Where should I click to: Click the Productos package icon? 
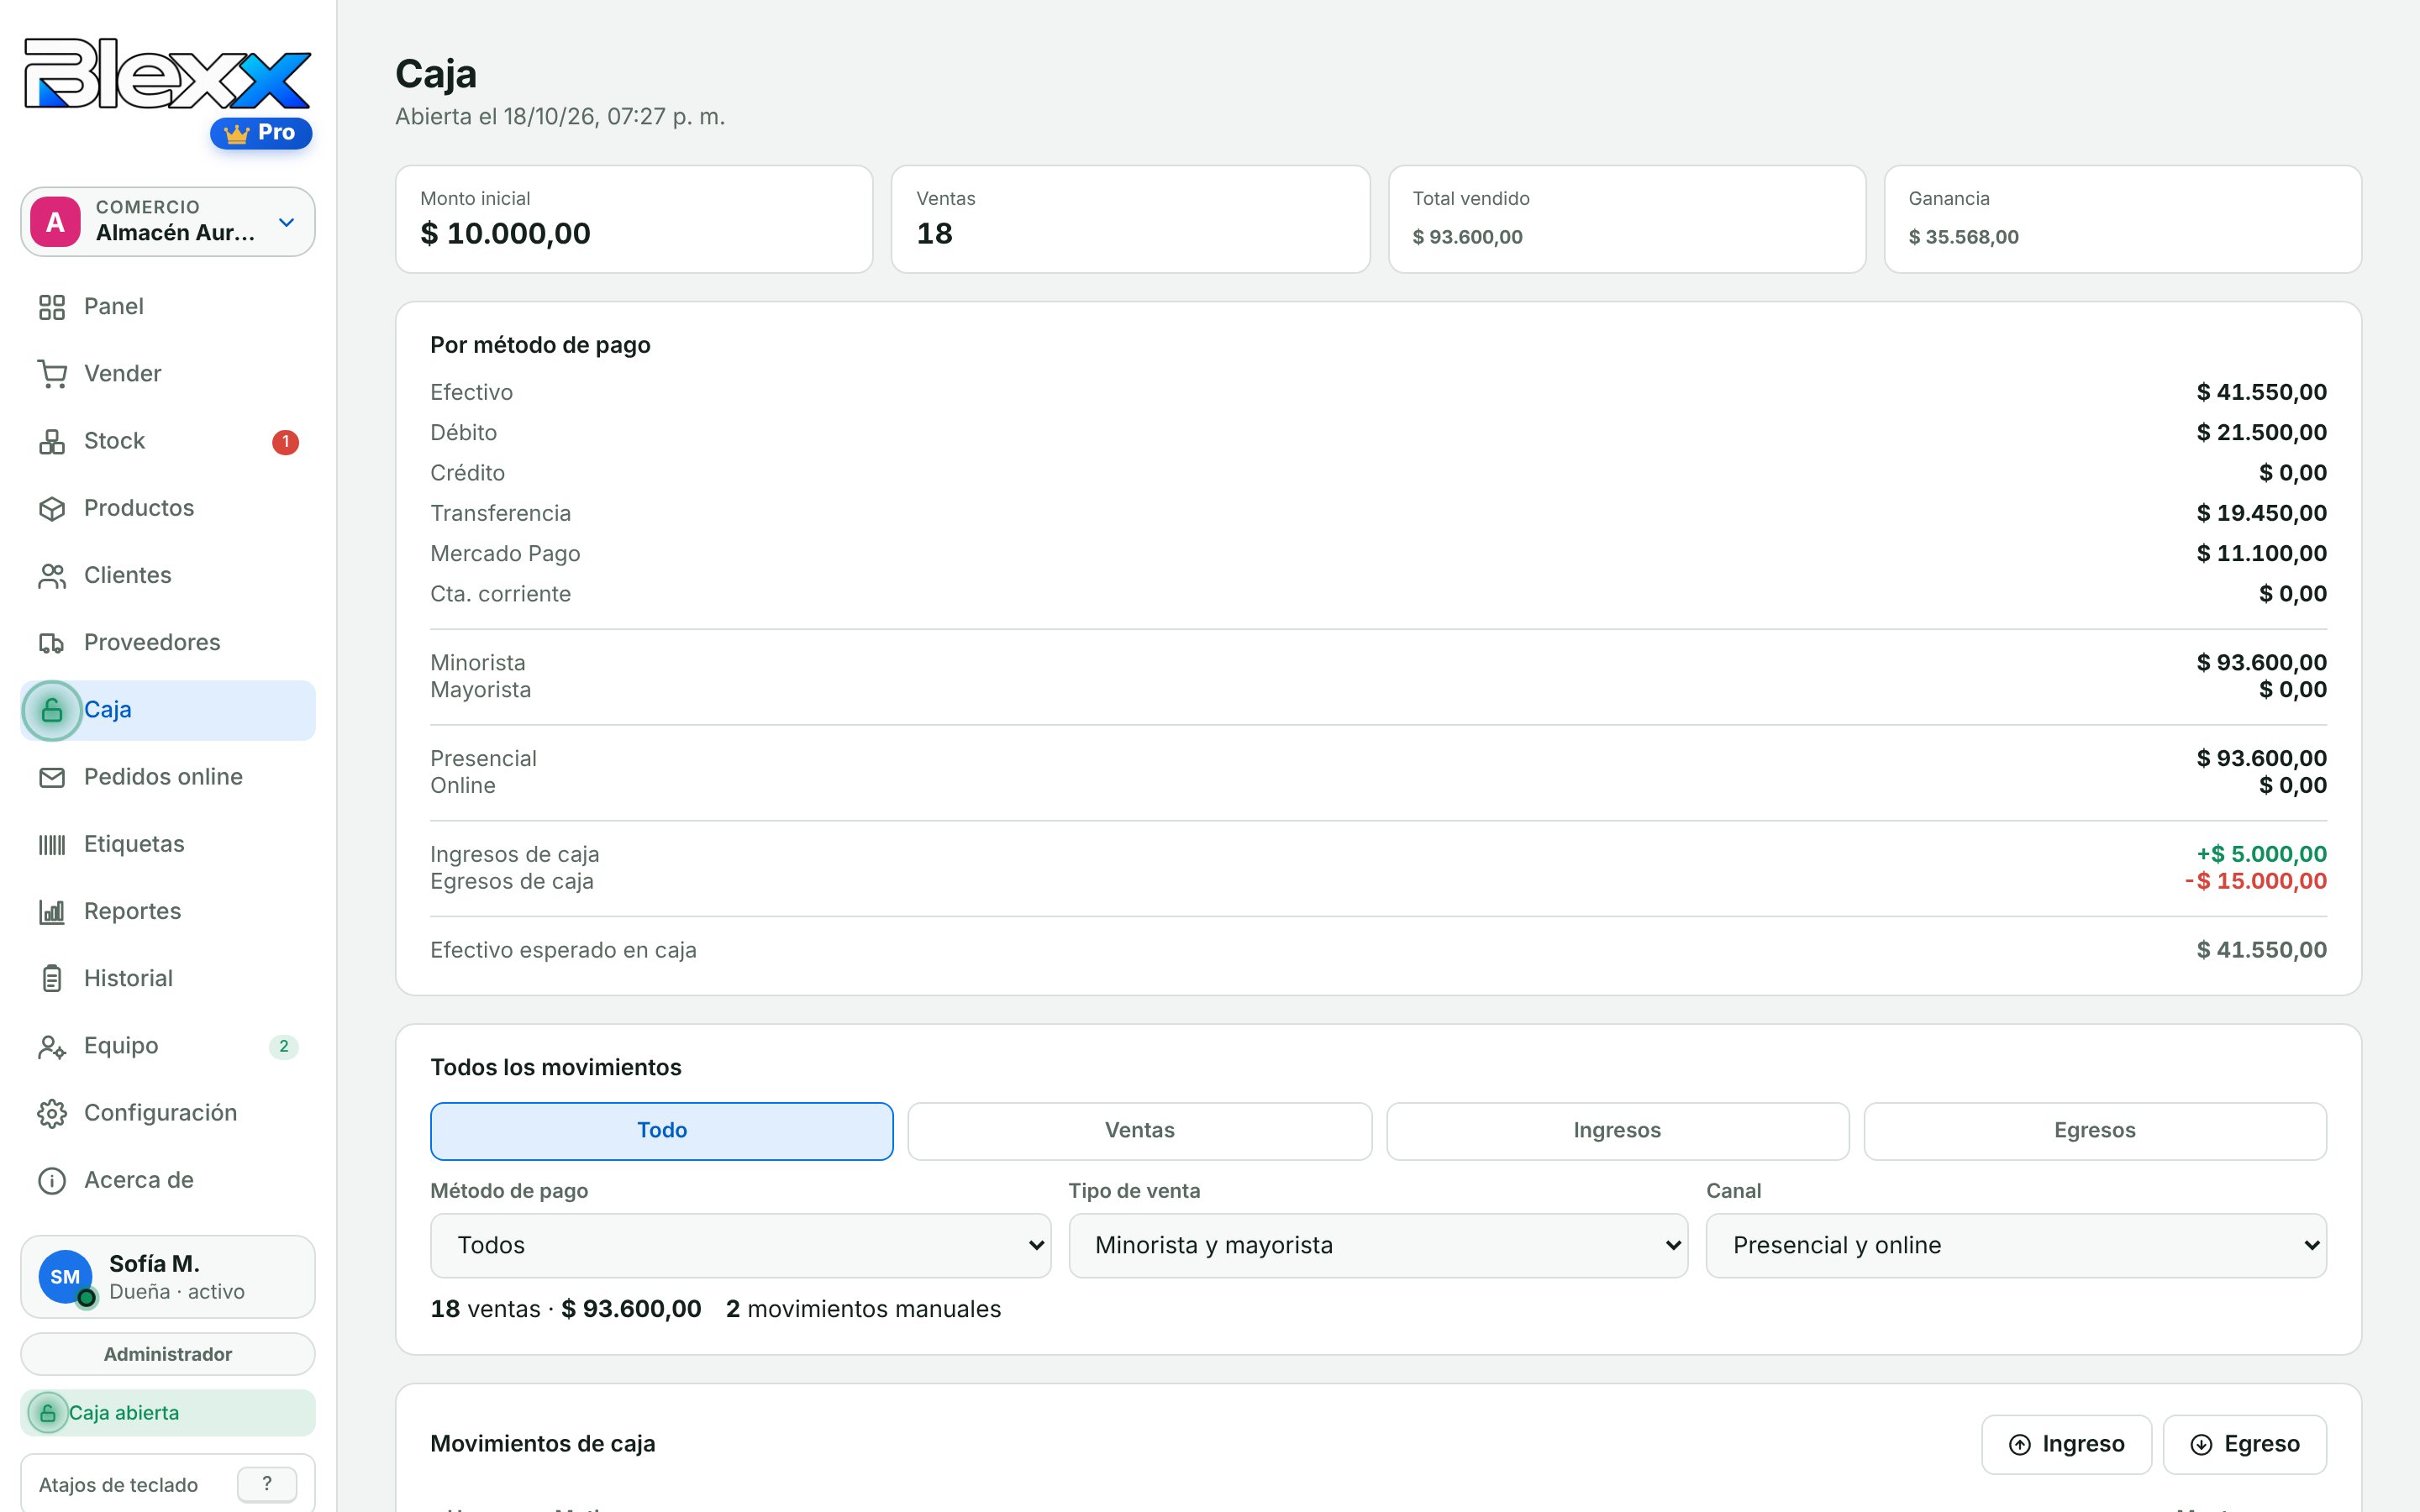(x=52, y=508)
